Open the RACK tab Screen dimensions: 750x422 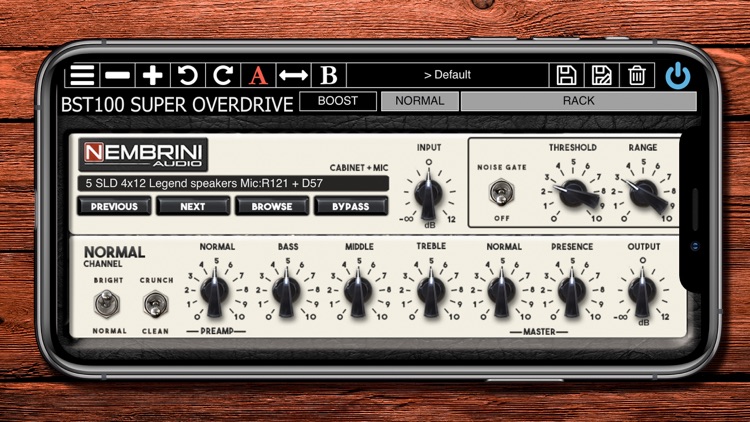click(578, 101)
